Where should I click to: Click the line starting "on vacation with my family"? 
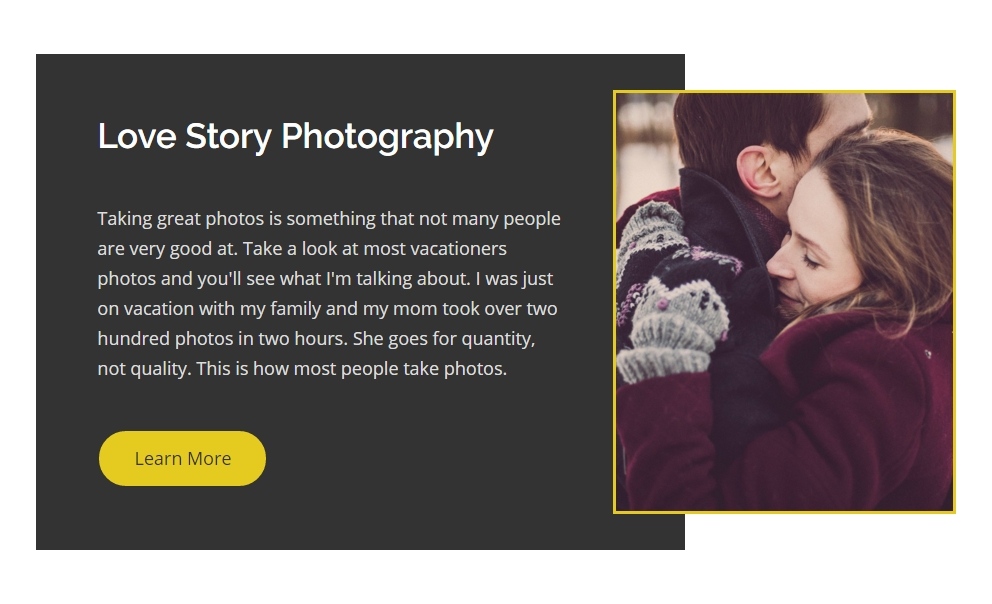pos(326,309)
